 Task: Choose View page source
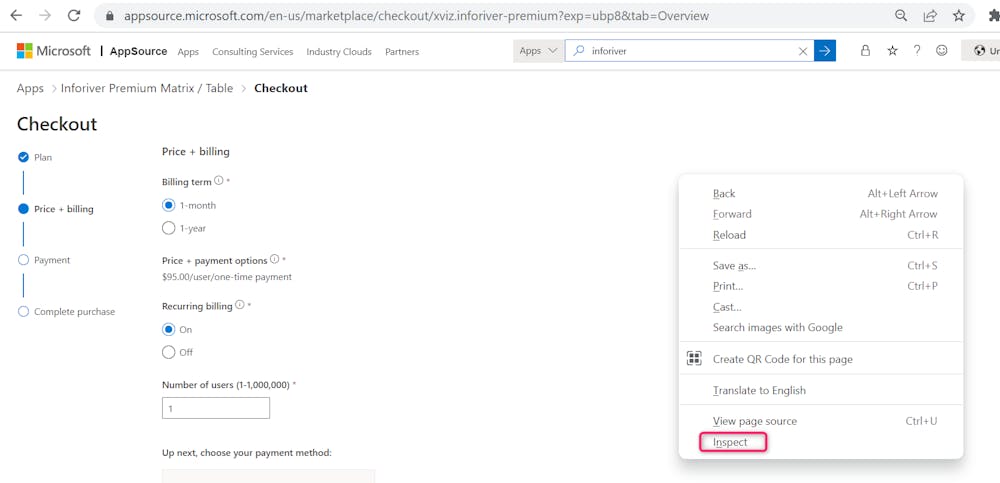(821, 421)
